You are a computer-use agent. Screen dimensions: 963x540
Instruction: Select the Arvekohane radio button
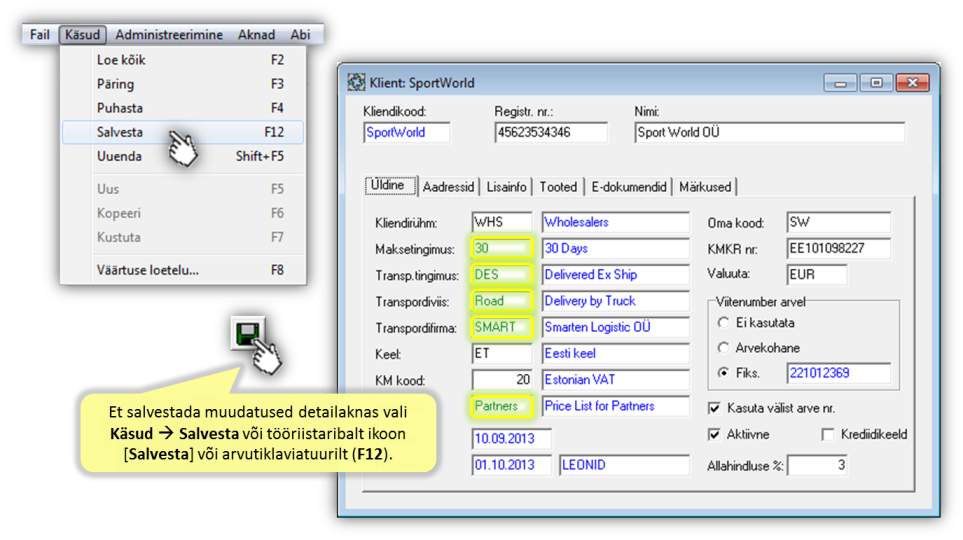tap(723, 348)
